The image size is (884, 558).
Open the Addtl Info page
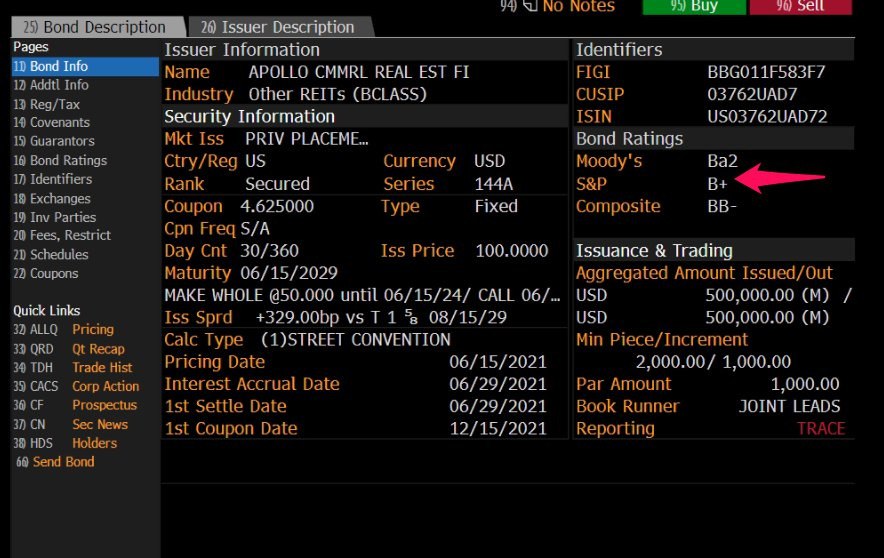51,85
